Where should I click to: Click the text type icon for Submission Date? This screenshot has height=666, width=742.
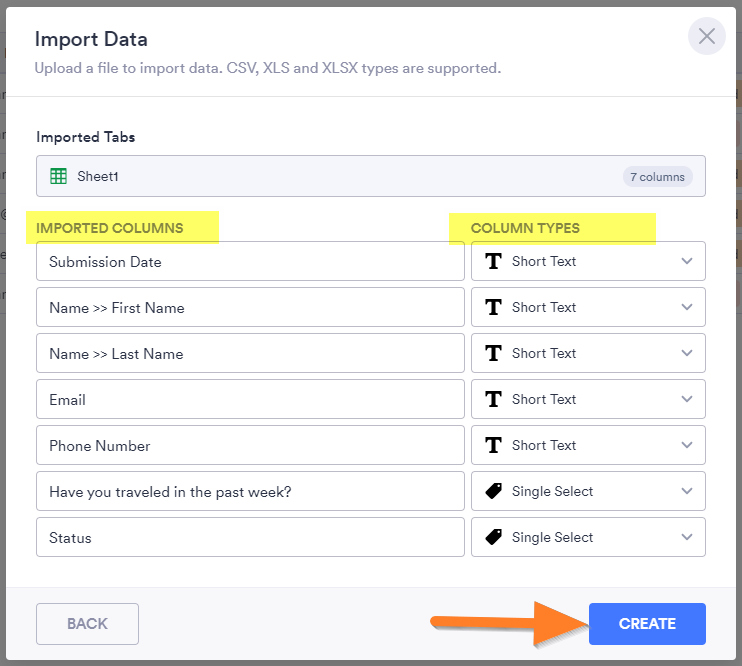pyautogui.click(x=493, y=261)
